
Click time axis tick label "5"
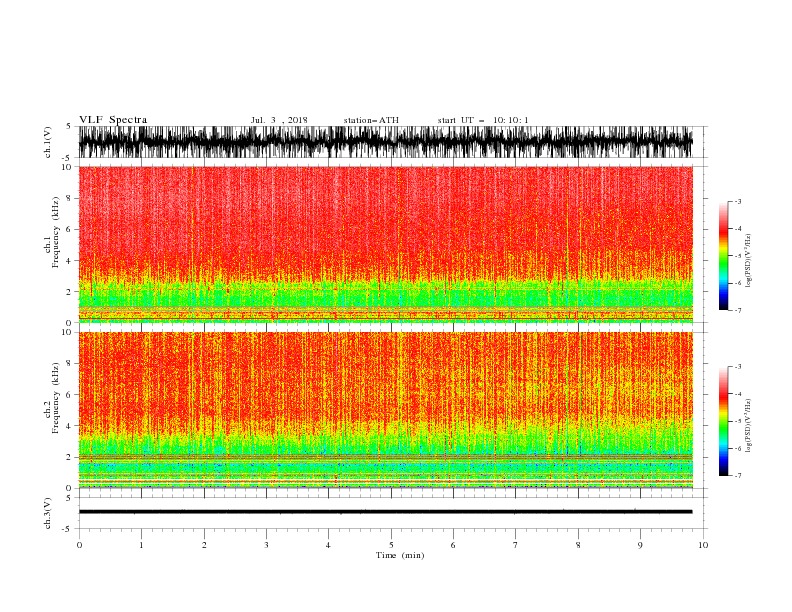click(391, 545)
